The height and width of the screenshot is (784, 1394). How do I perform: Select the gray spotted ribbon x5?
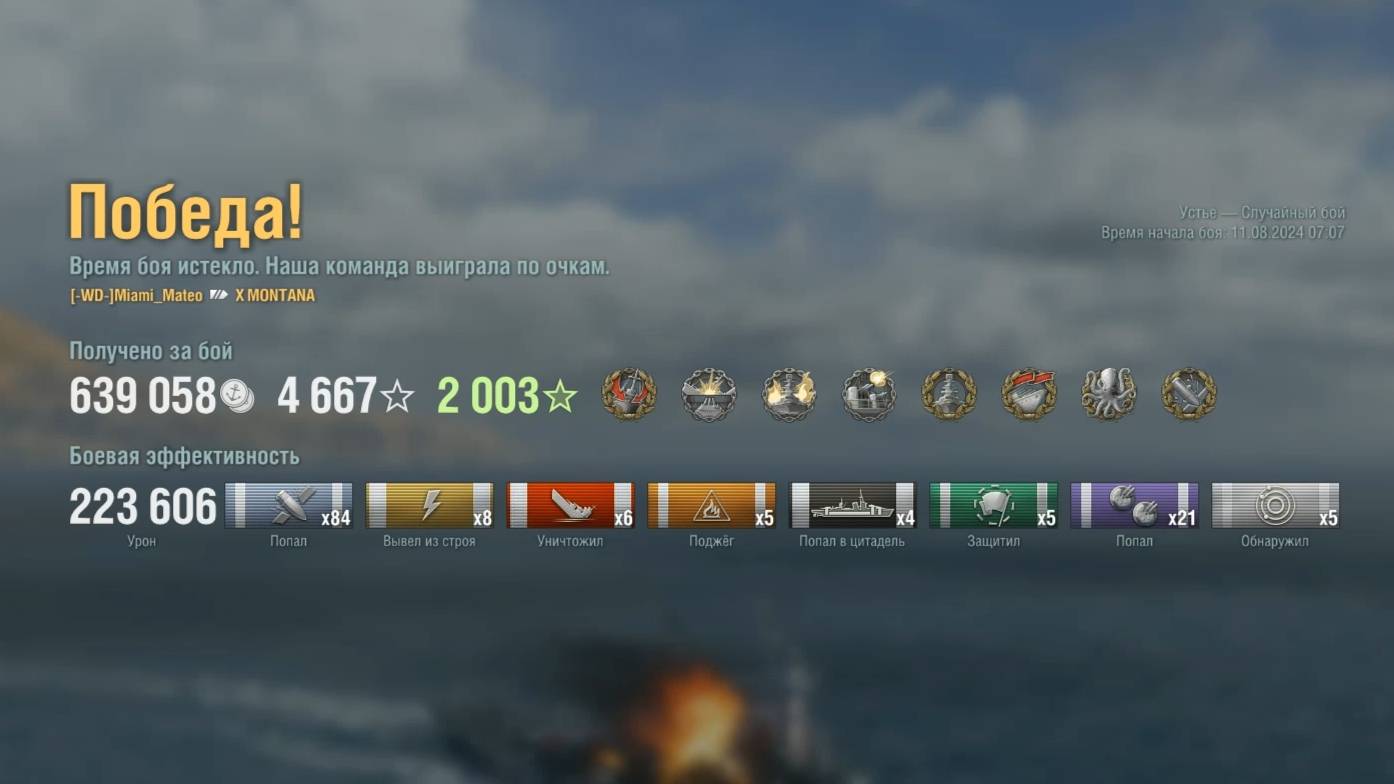tap(1276, 505)
